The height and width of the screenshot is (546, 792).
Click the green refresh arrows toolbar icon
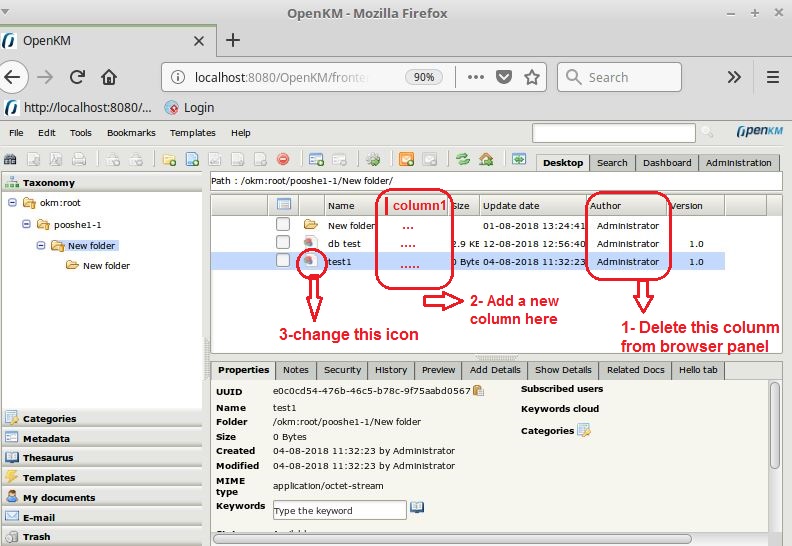click(463, 159)
